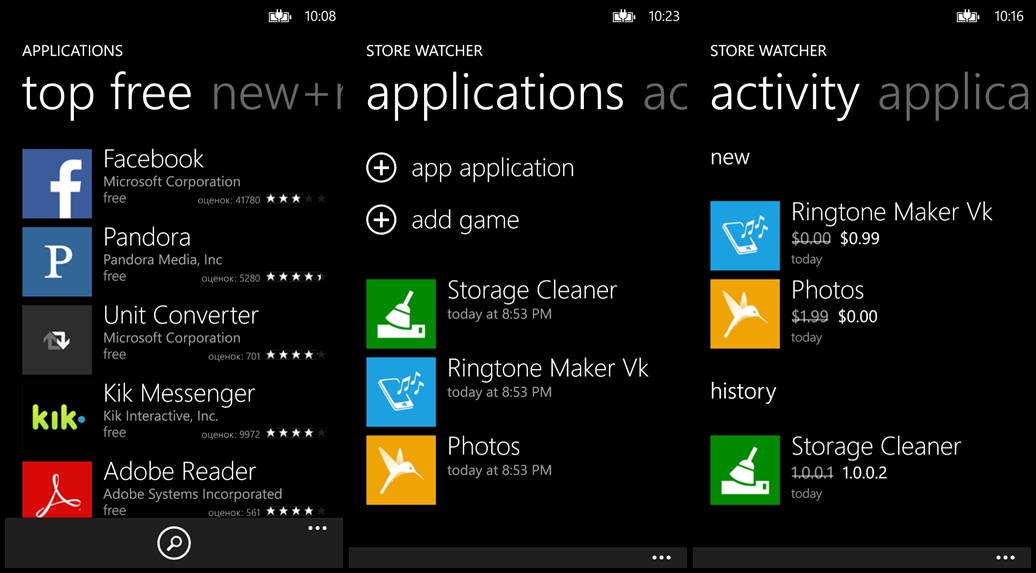Open Ringtone Maker Vk dated 8:53 PM
Viewport: 1036px width, 573px height.
(547, 379)
